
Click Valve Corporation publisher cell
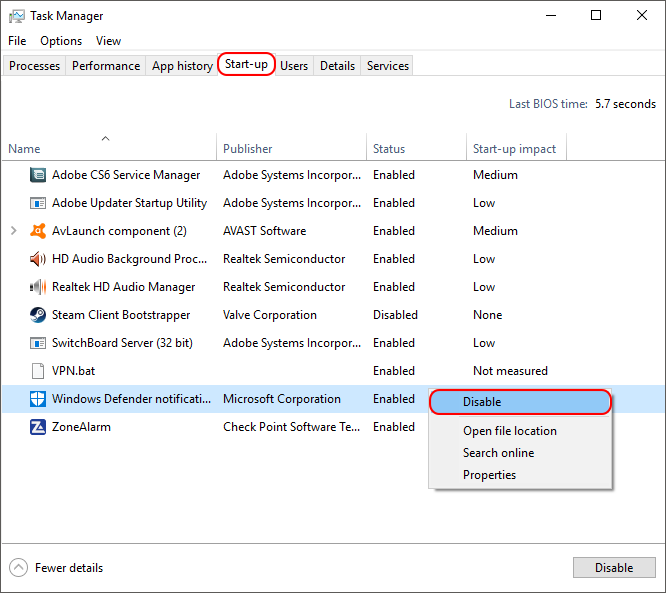(270, 315)
